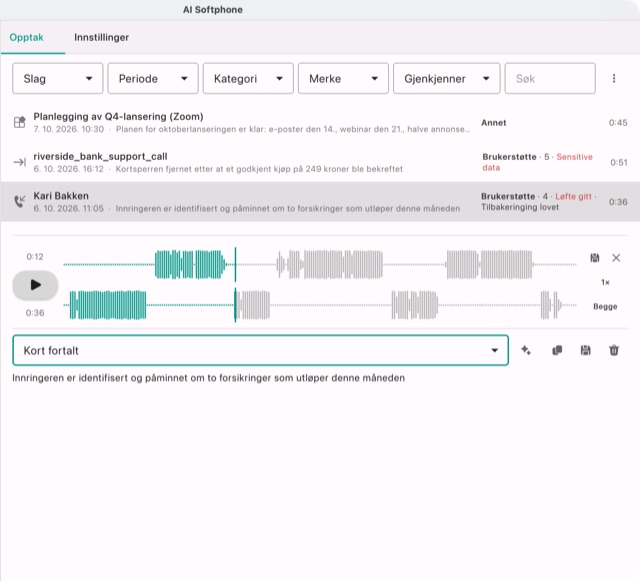Click the playhead marker on the waveform

(235, 285)
